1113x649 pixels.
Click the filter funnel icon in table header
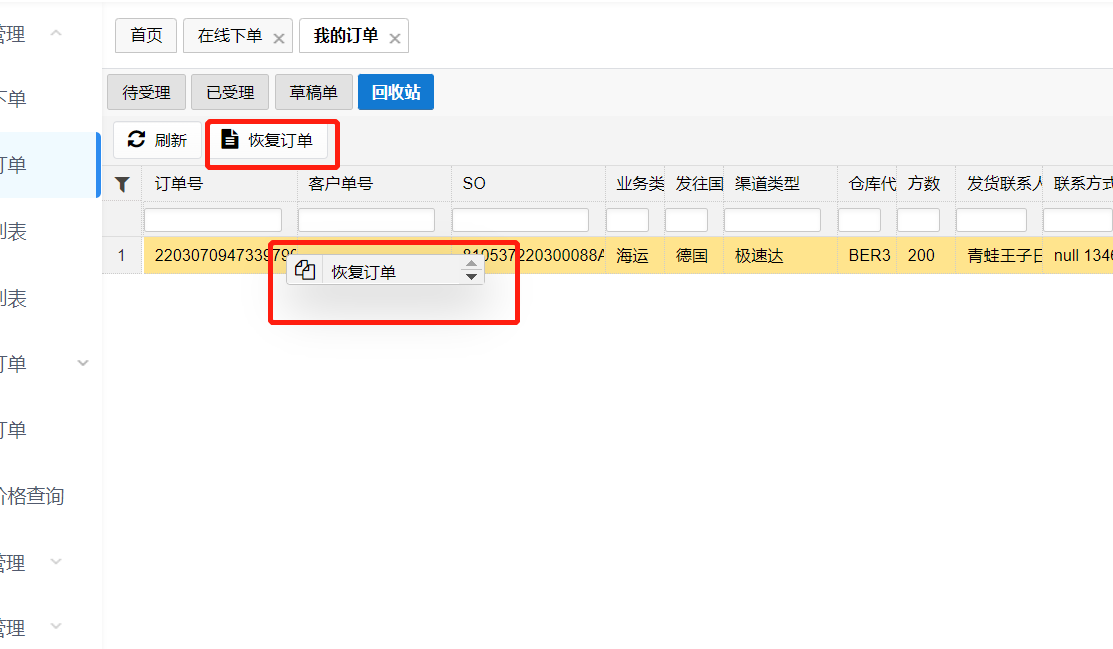[x=122, y=184]
